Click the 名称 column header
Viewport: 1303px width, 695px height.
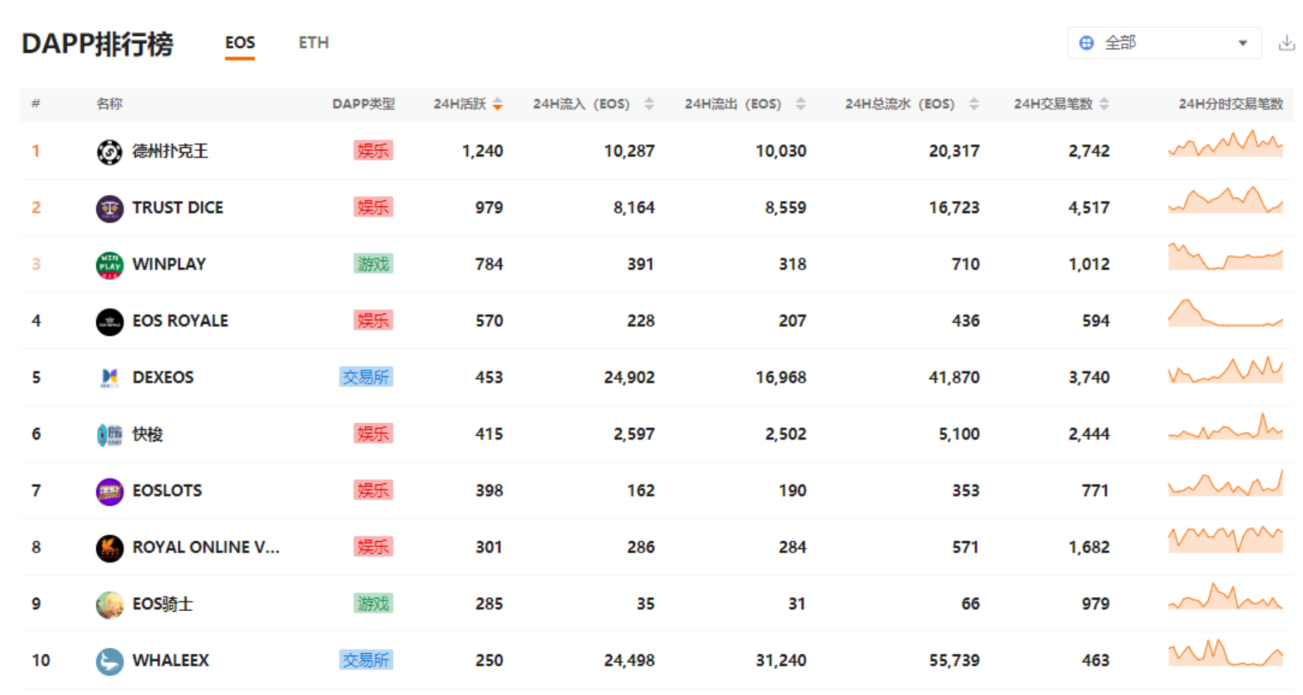coord(109,104)
